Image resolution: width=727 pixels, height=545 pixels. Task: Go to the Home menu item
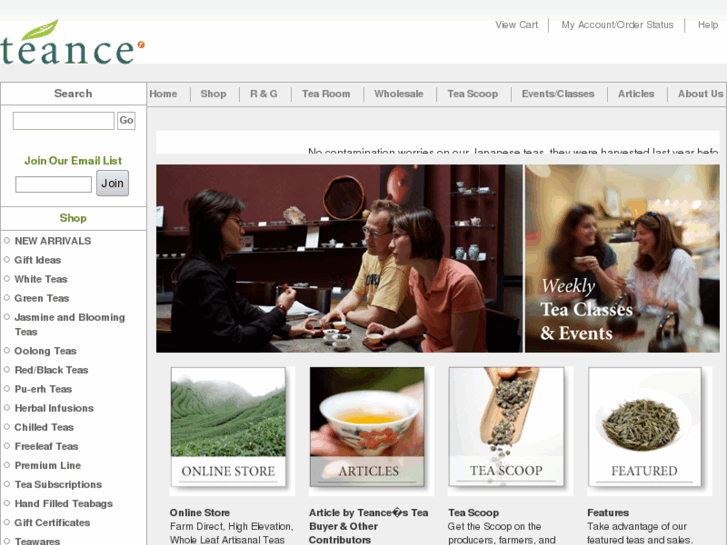point(163,94)
